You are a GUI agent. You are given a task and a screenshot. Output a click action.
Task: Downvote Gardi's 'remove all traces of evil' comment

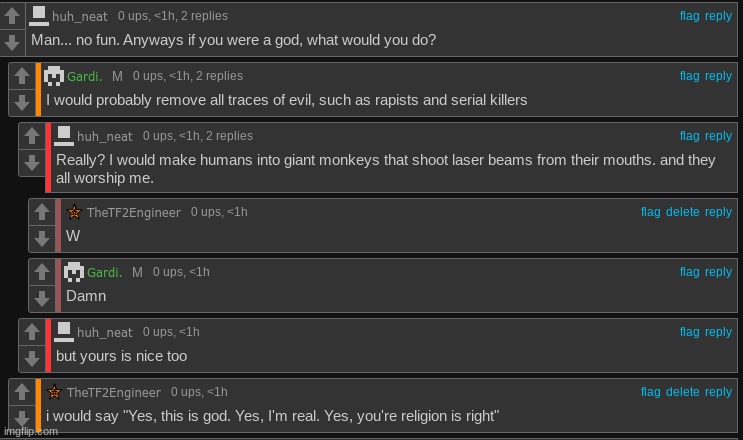[x=21, y=102]
